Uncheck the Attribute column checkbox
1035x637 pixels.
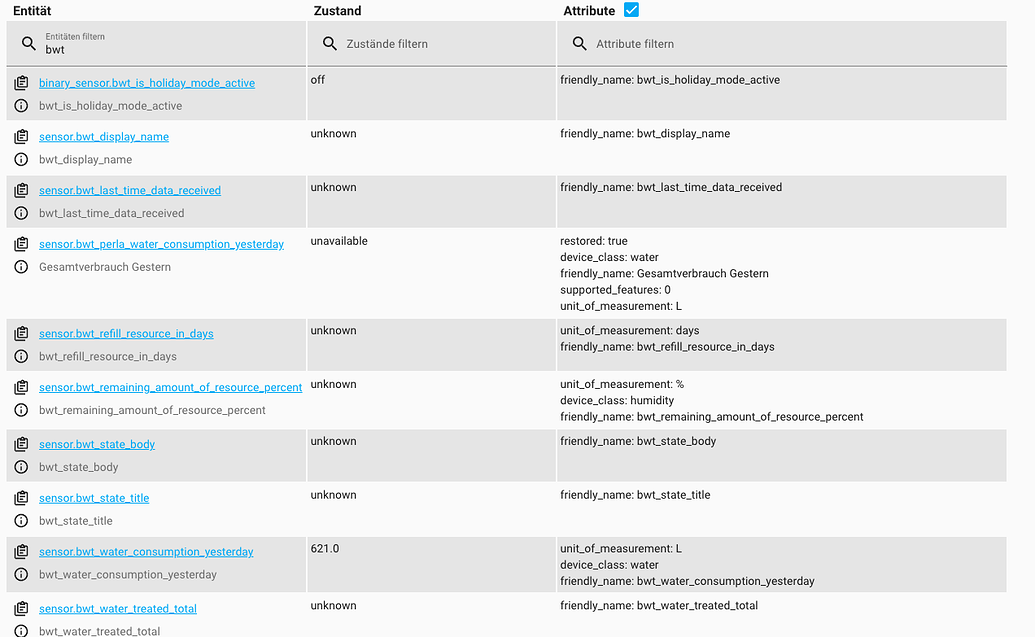click(631, 10)
